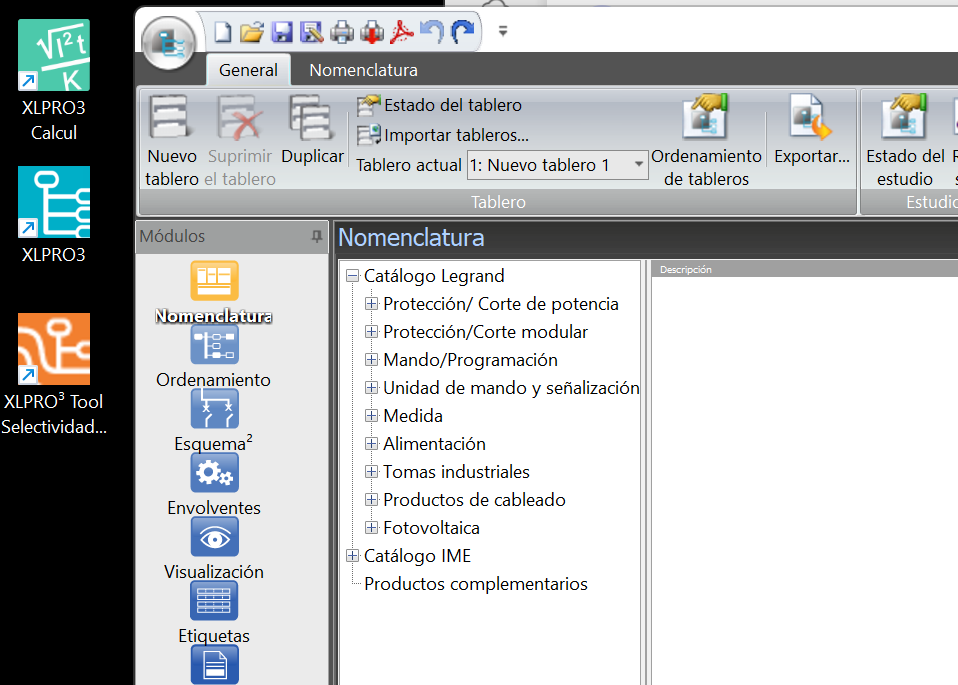Switch to the Nomenclatura ribbon tab
Viewport: 958px width, 685px height.
[364, 70]
